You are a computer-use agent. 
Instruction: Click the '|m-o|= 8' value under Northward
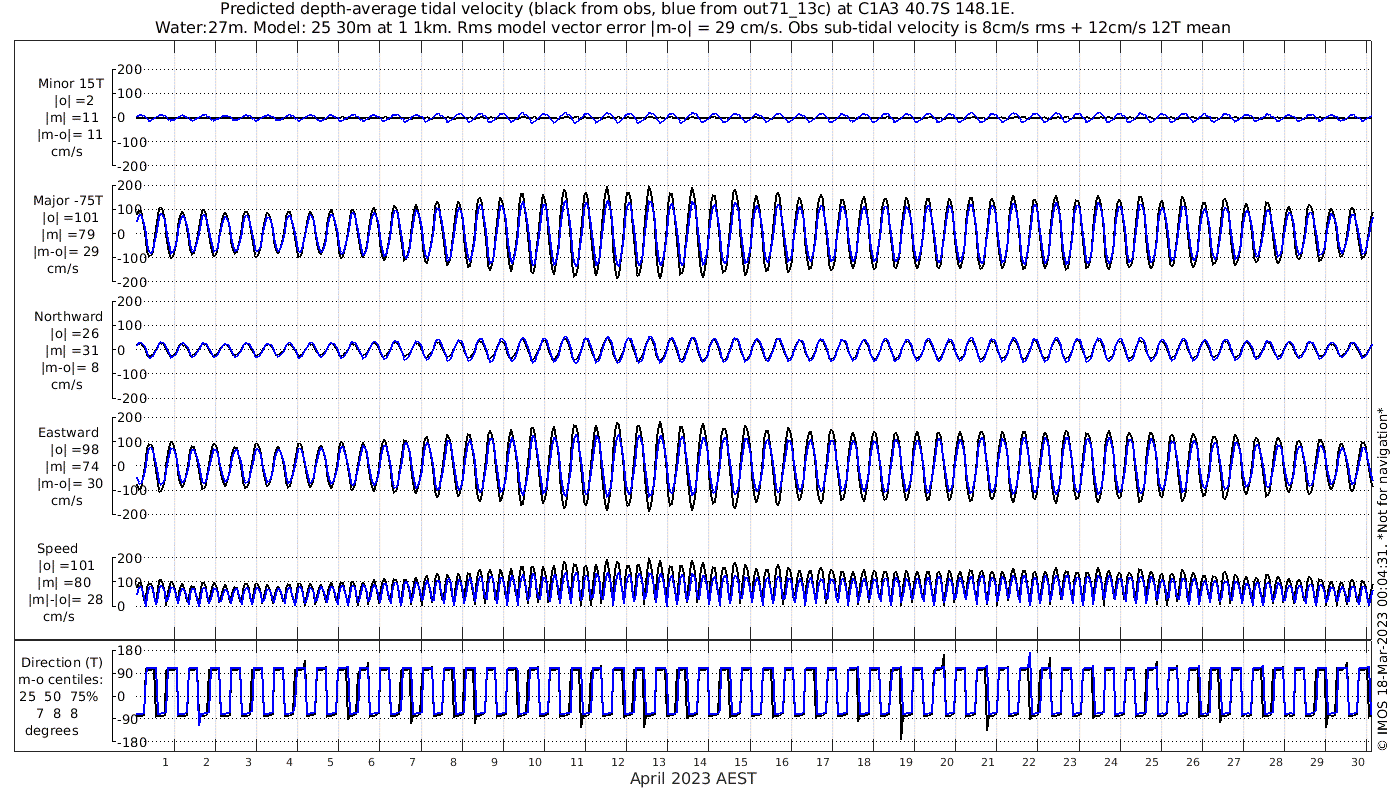pos(70,368)
